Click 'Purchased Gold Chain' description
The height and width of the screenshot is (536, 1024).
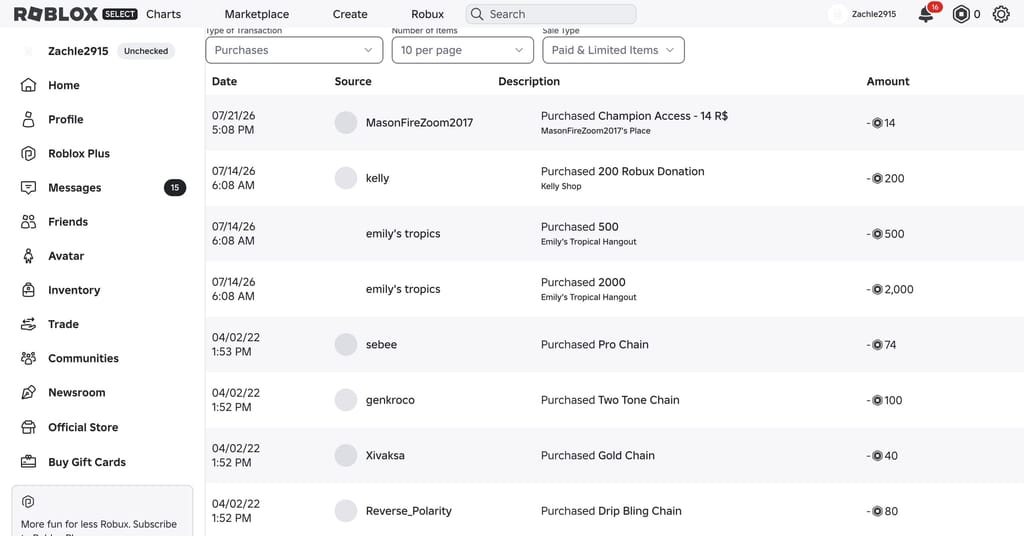[x=598, y=455]
